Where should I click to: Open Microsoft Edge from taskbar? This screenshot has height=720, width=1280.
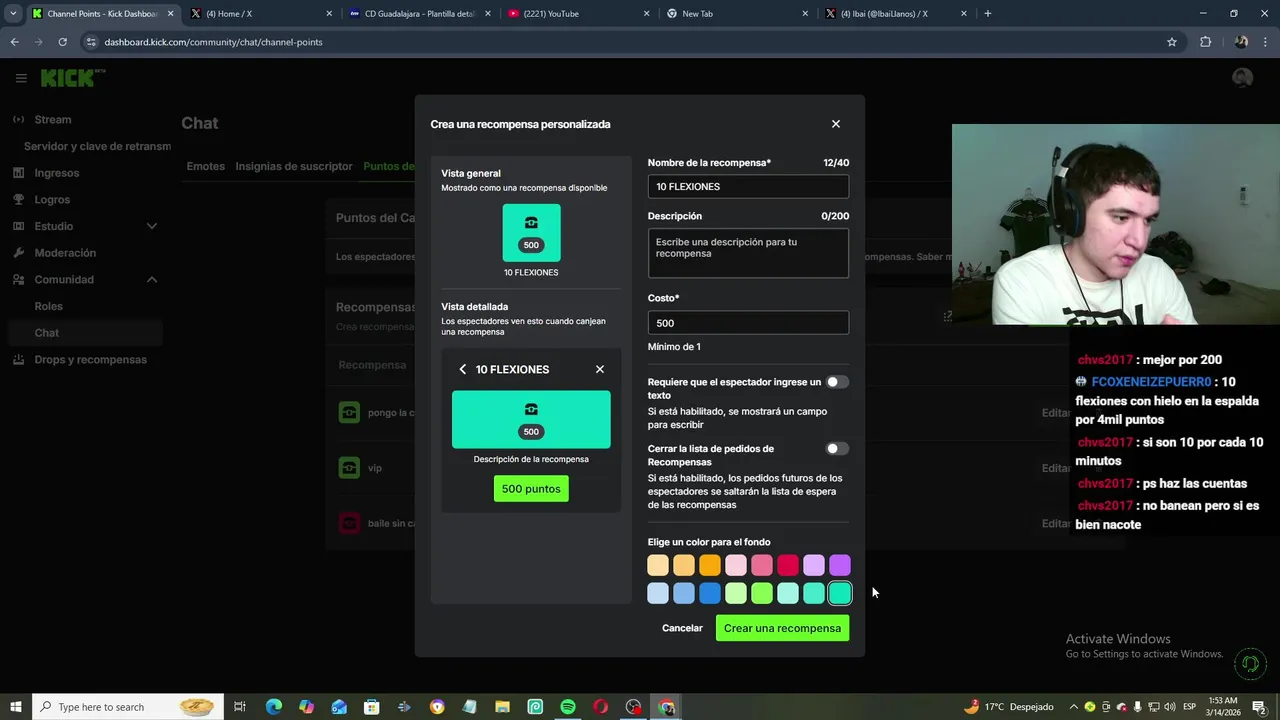pos(273,707)
